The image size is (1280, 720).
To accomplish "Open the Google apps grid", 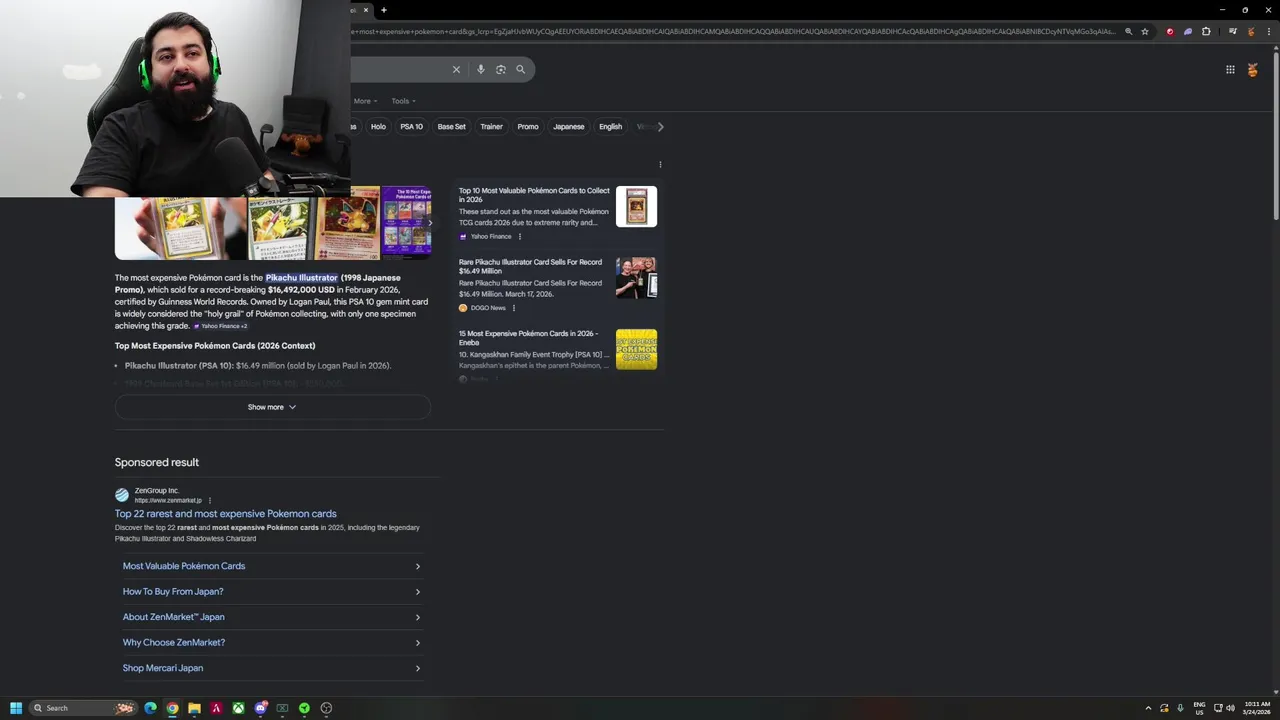I will 1230,69.
